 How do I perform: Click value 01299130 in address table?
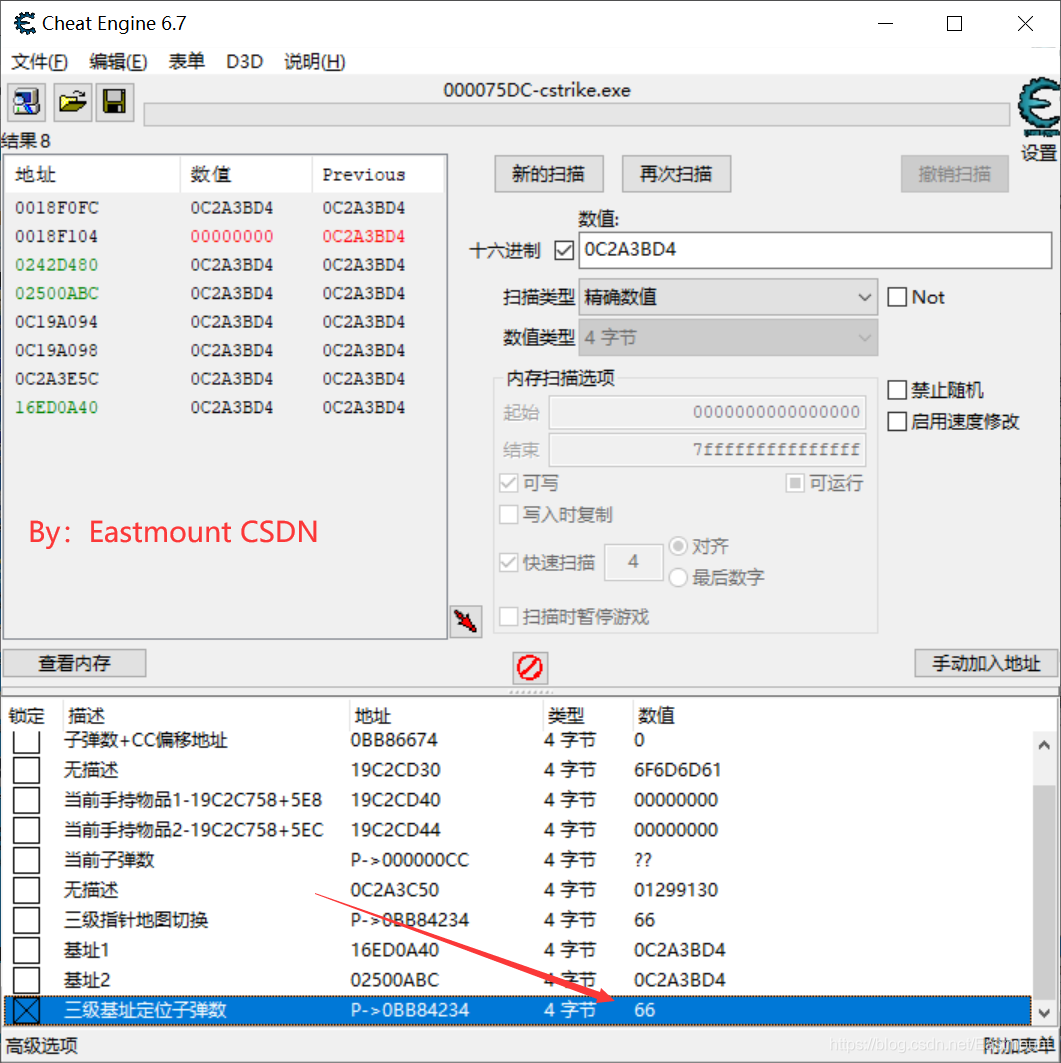click(x=676, y=889)
